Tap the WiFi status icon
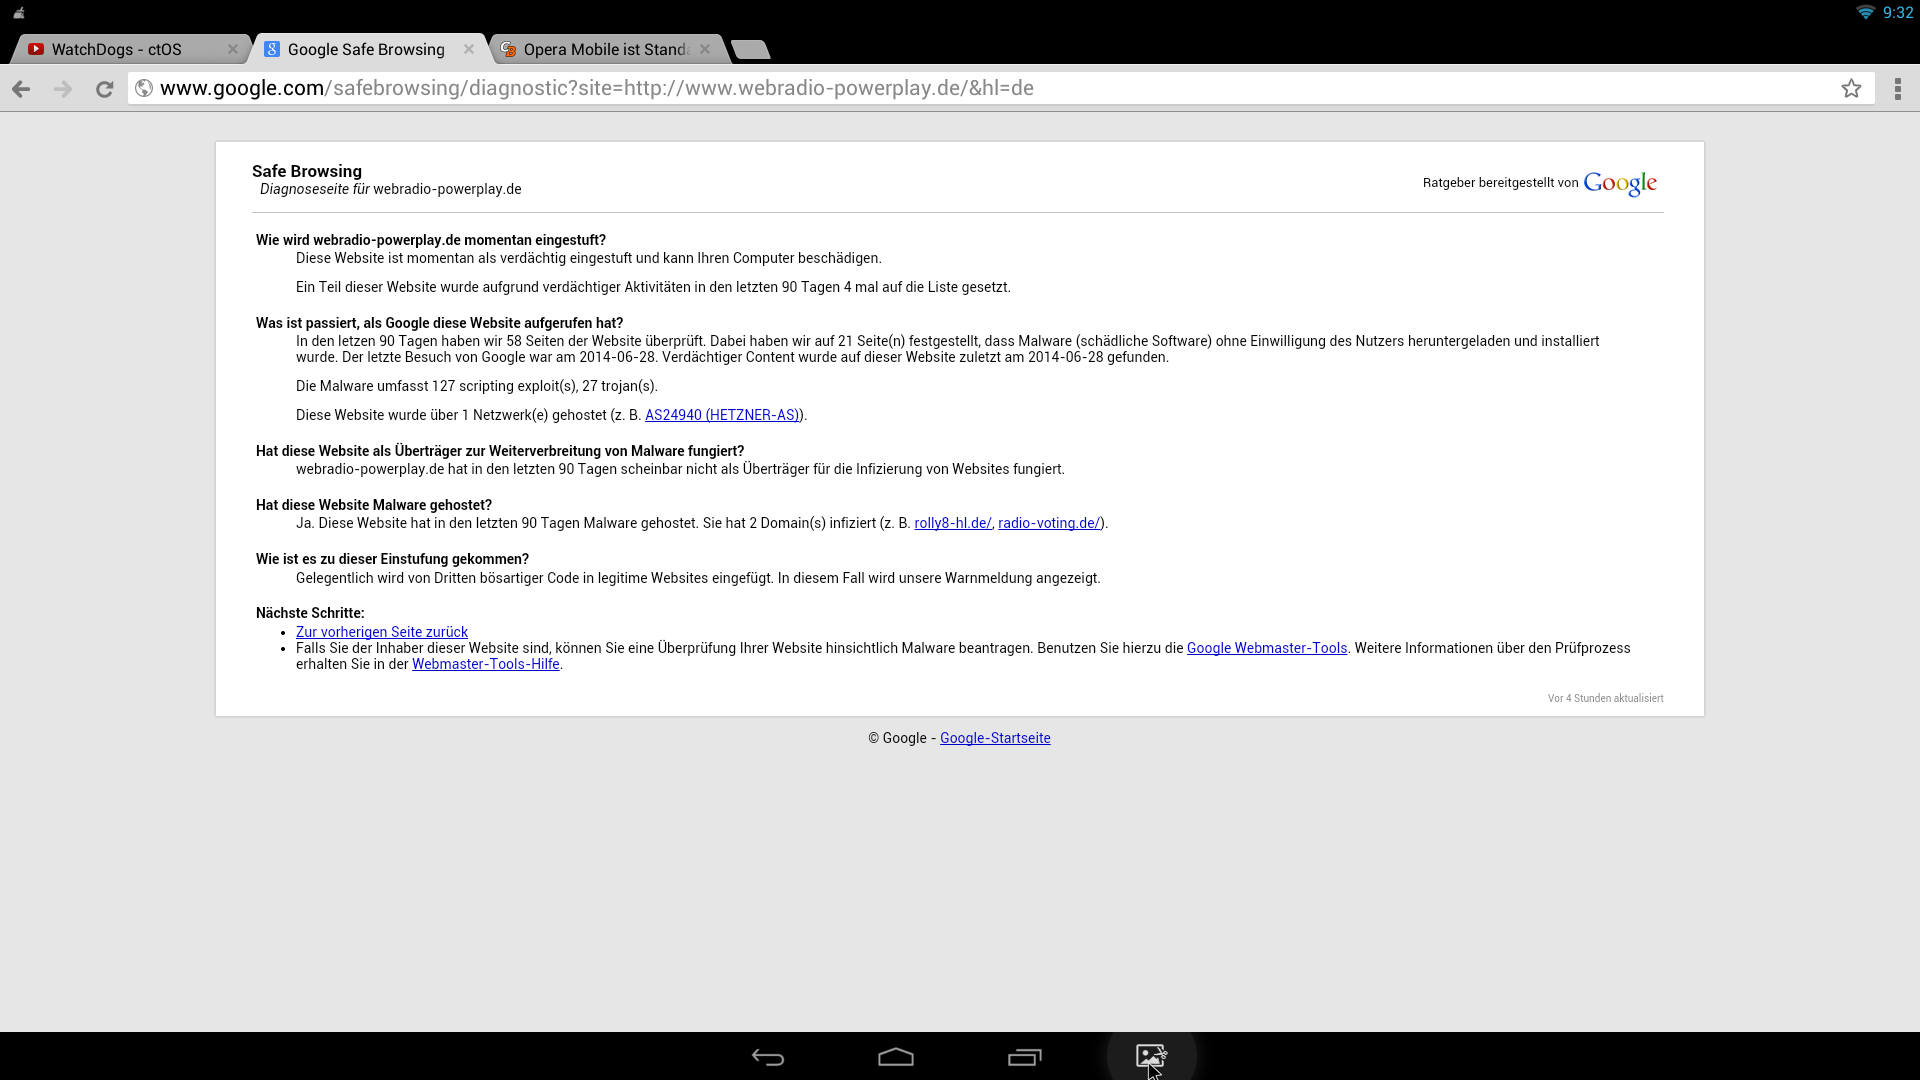This screenshot has height=1080, width=1920. coord(1865,12)
